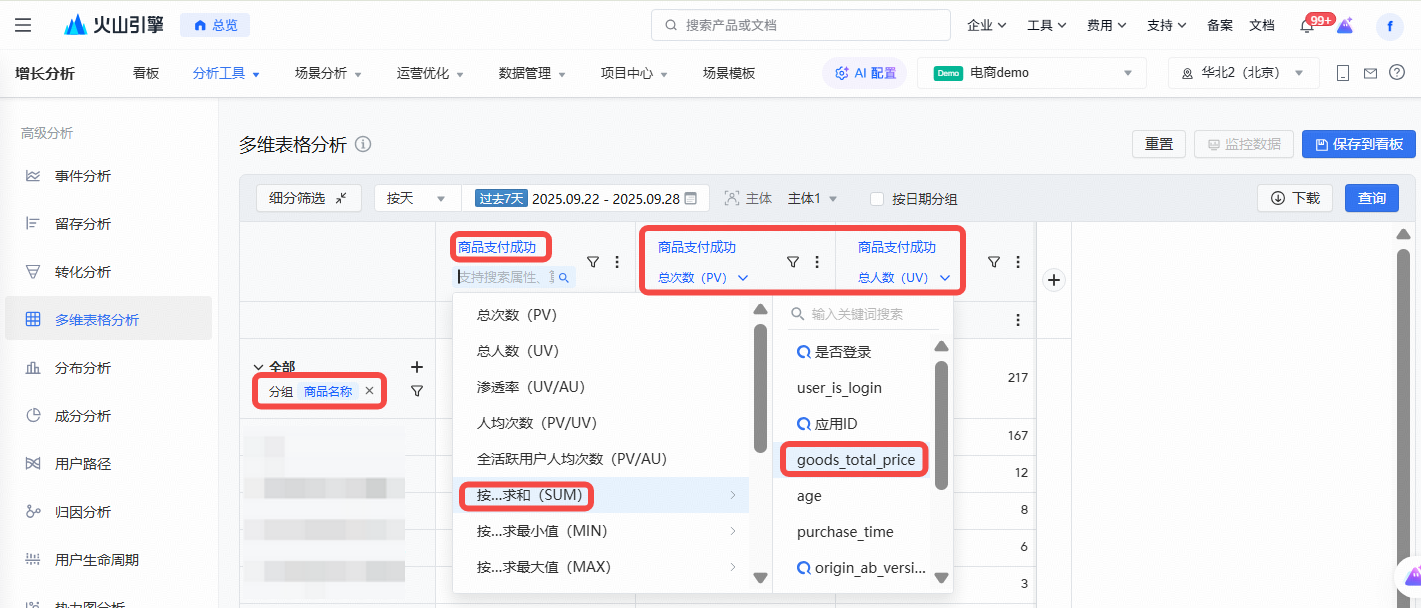This screenshot has height=608, width=1421.
Task: Click the plus icon beside 全部 row
Action: click(x=418, y=367)
